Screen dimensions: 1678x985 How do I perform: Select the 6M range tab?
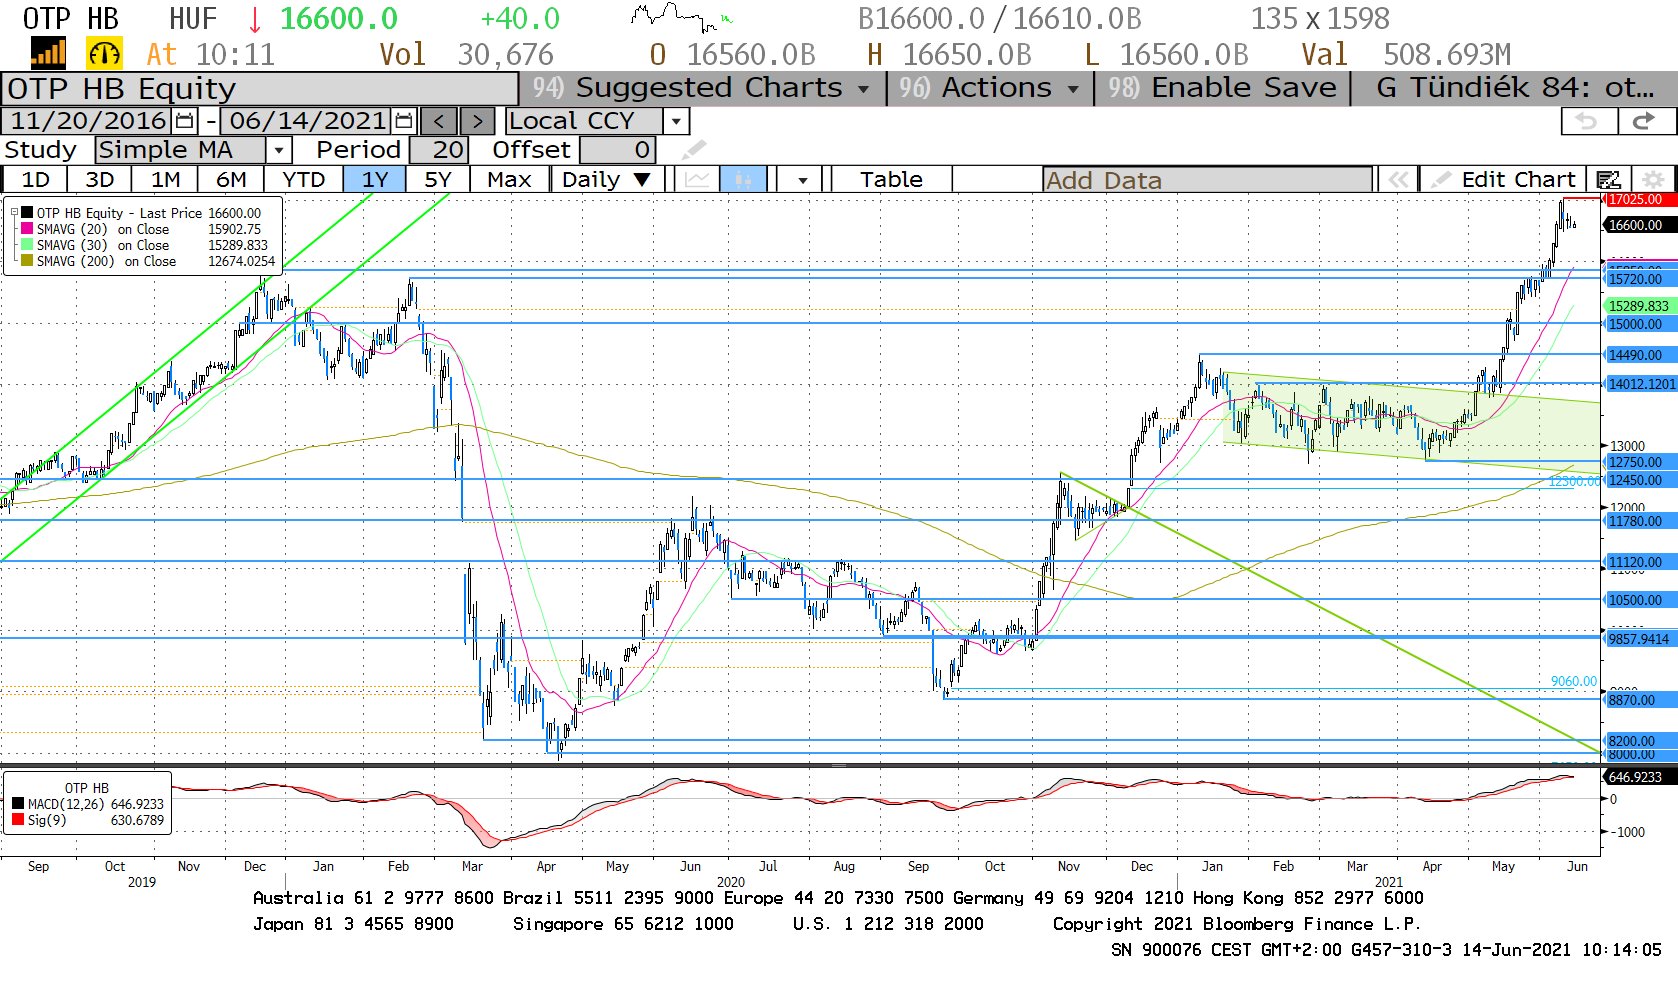click(x=231, y=180)
